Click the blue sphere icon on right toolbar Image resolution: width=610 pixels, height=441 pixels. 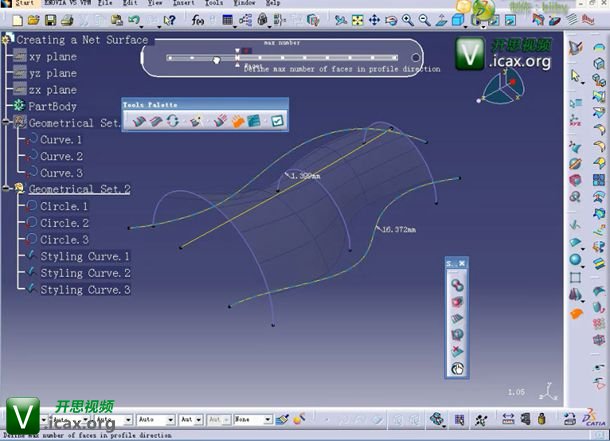(x=575, y=259)
